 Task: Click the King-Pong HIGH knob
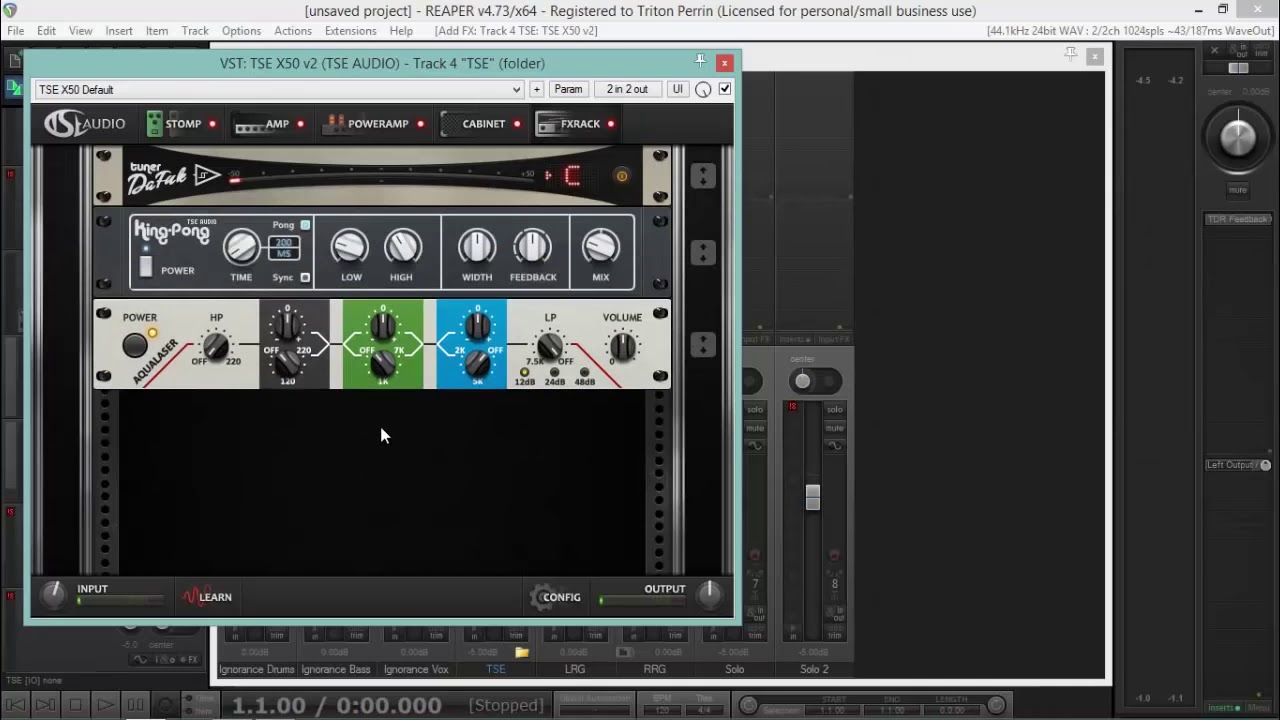pyautogui.click(x=402, y=246)
